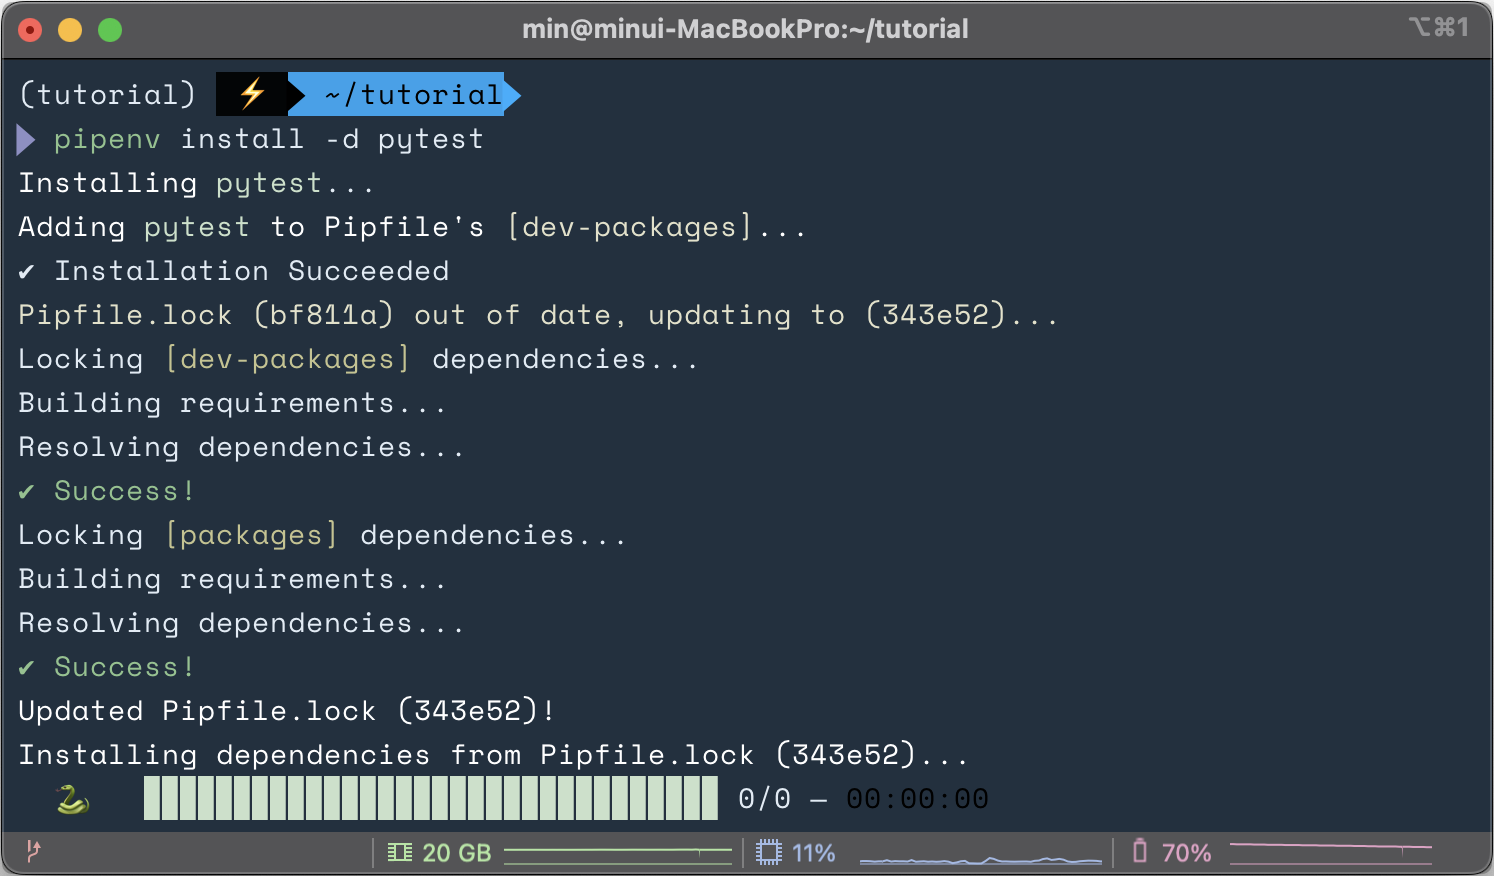Click the checkmark next to the second Success message
1494x876 pixels.
(26, 666)
